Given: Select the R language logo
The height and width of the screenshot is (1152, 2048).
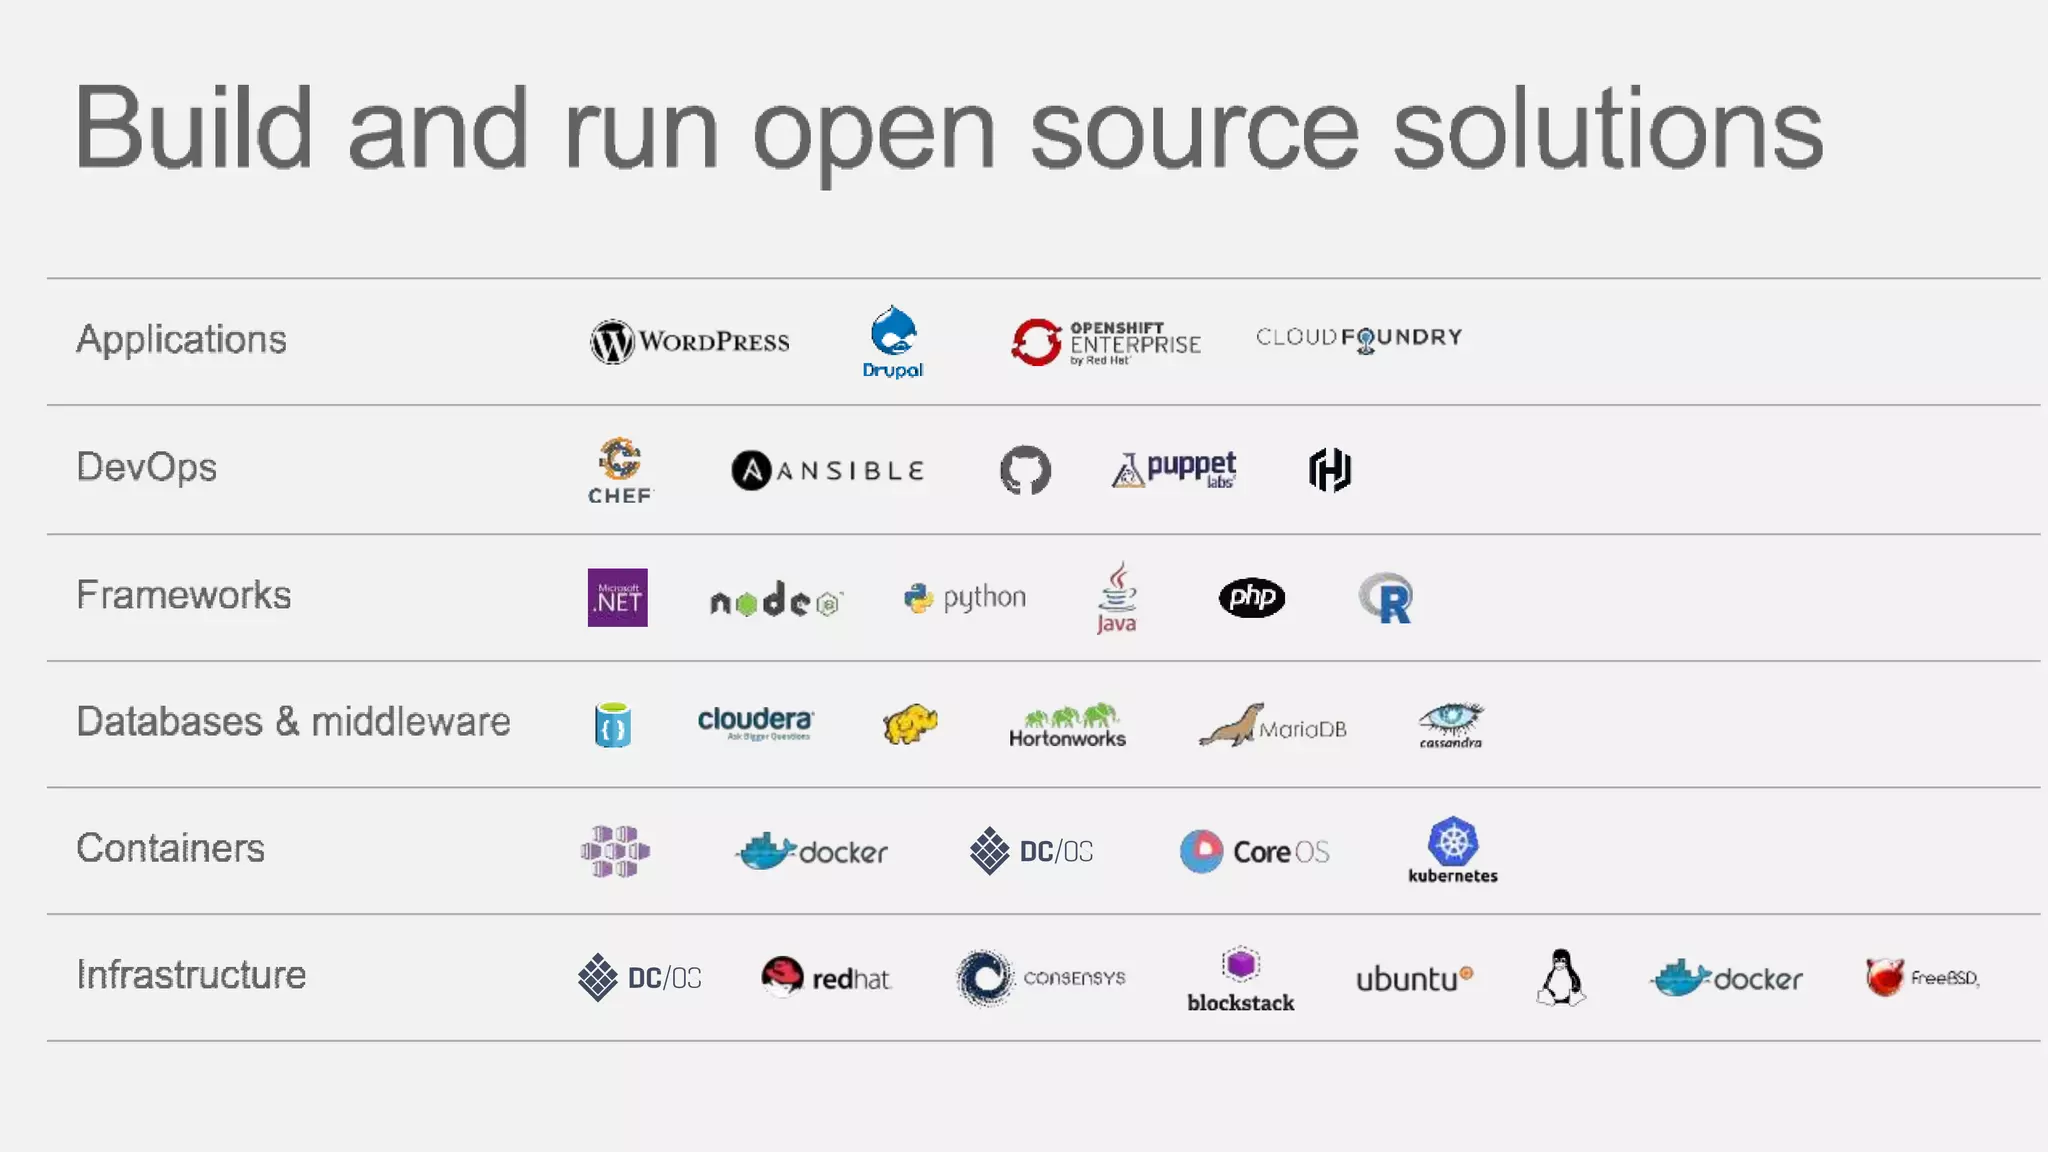Looking at the screenshot, I should point(1386,598).
